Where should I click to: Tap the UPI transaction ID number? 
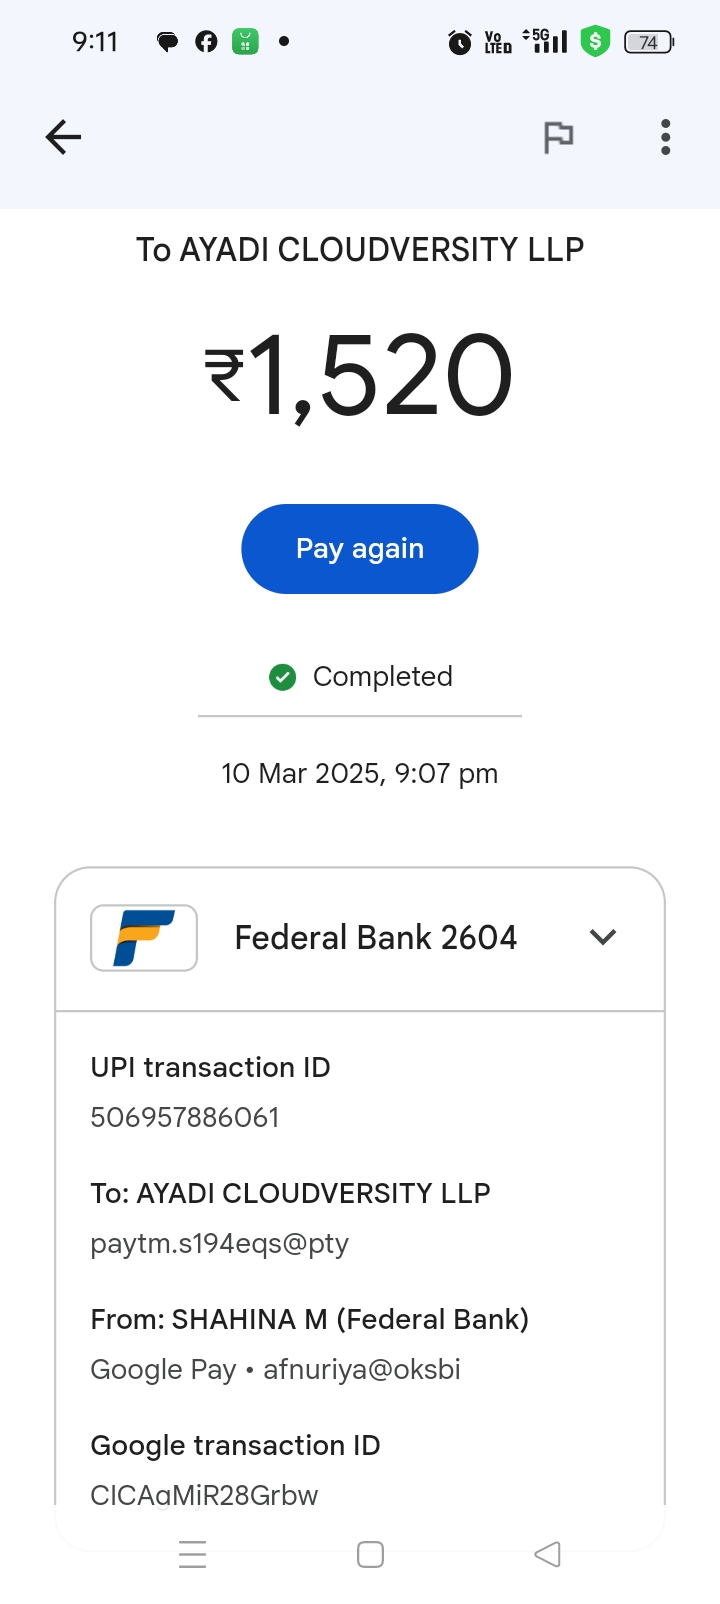(185, 1117)
